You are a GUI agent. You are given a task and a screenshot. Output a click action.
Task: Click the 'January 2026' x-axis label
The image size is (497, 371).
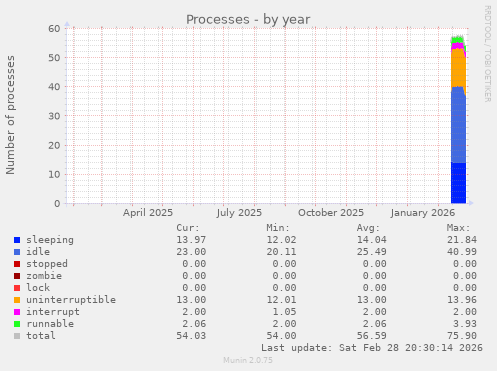[423, 213]
